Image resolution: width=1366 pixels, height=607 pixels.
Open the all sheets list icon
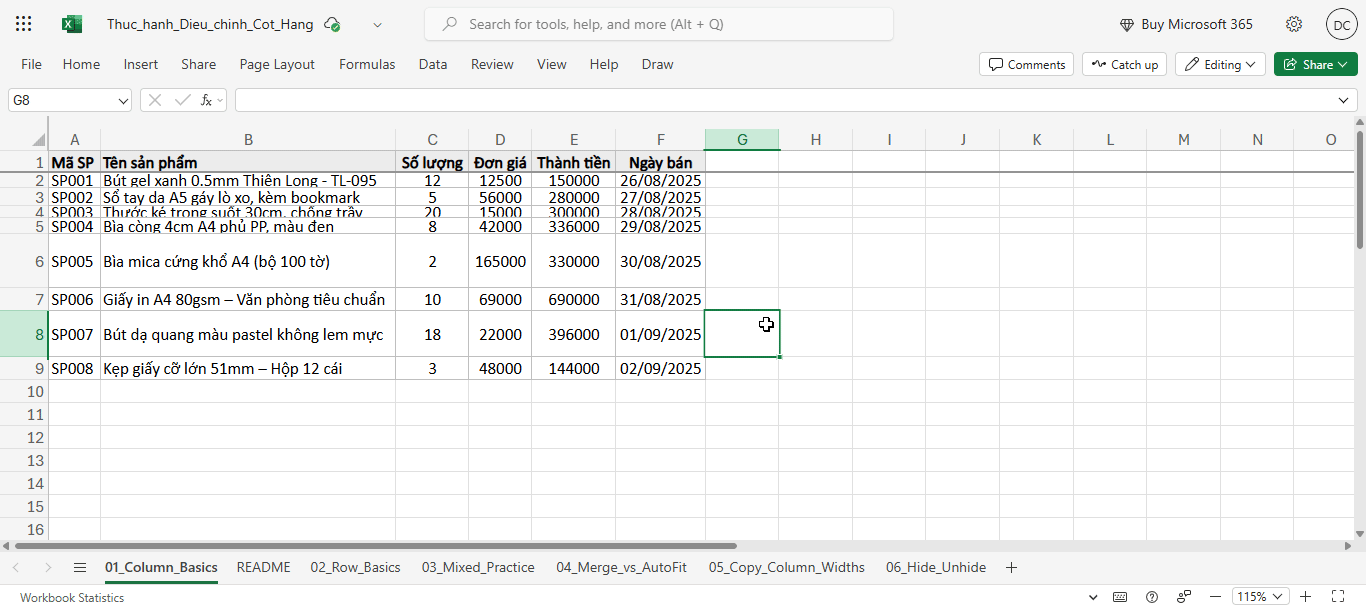click(x=80, y=567)
